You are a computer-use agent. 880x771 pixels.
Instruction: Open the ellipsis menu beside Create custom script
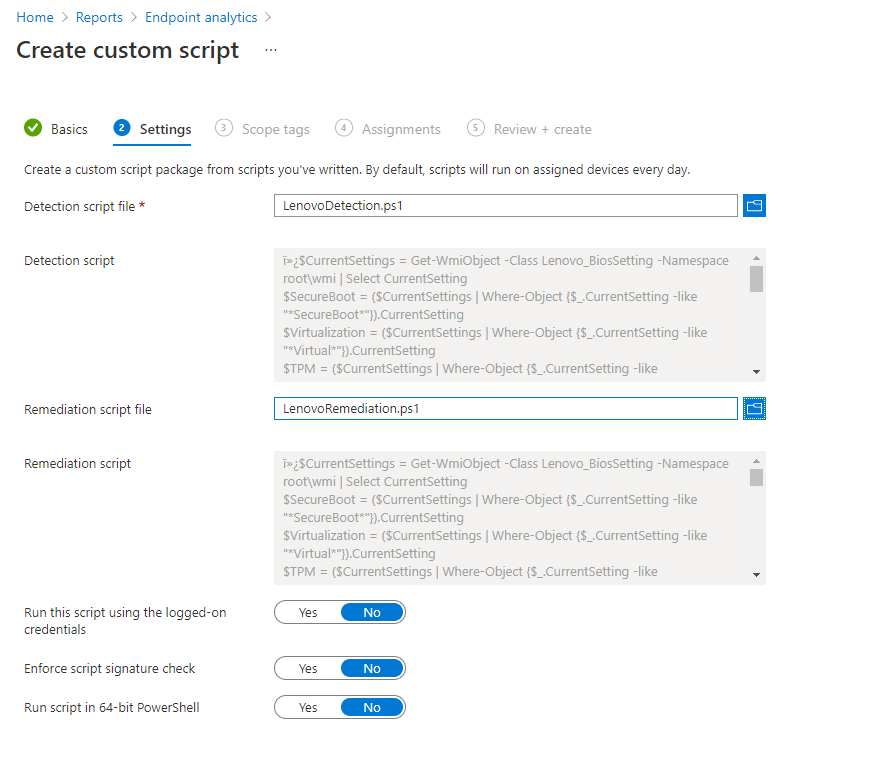pyautogui.click(x=271, y=50)
